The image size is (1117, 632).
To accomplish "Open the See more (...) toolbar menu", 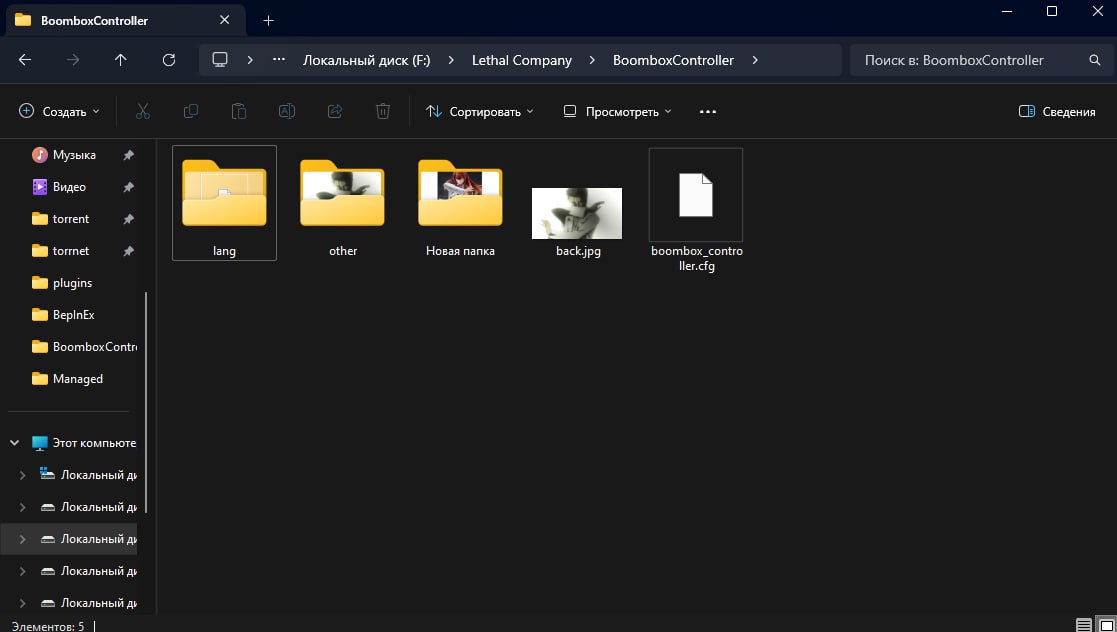I will click(x=708, y=111).
